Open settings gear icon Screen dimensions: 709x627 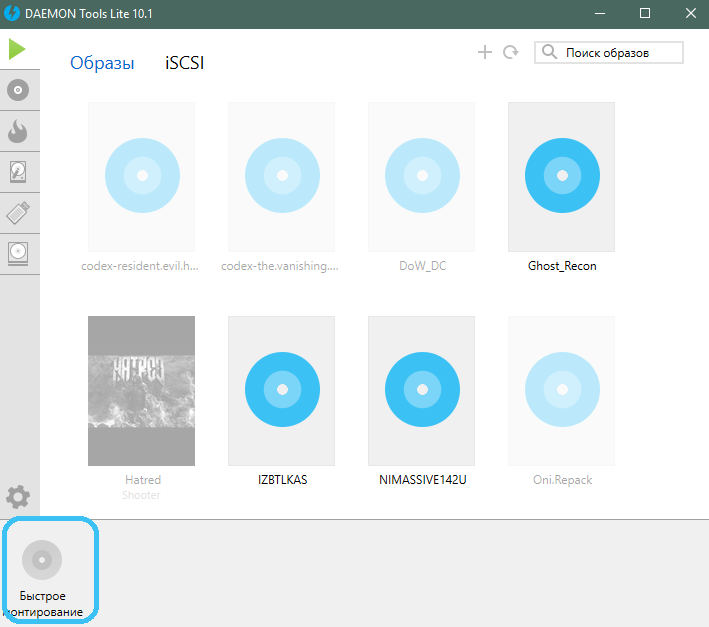(x=18, y=497)
